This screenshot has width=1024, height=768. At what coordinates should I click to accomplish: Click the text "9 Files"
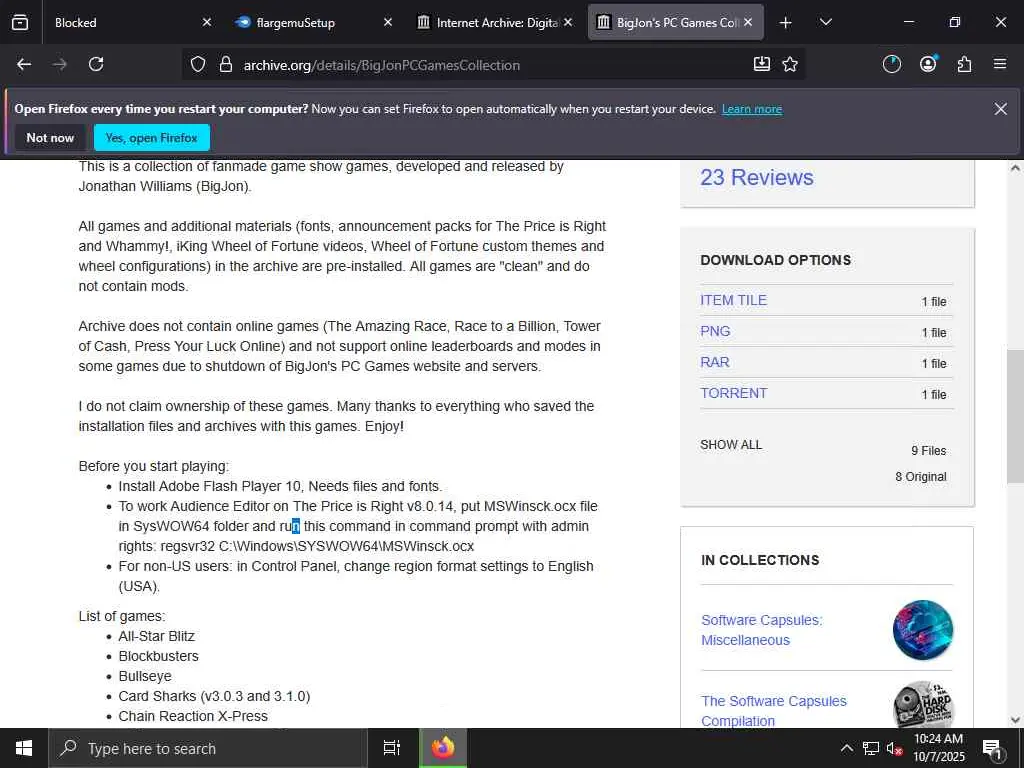(x=929, y=451)
